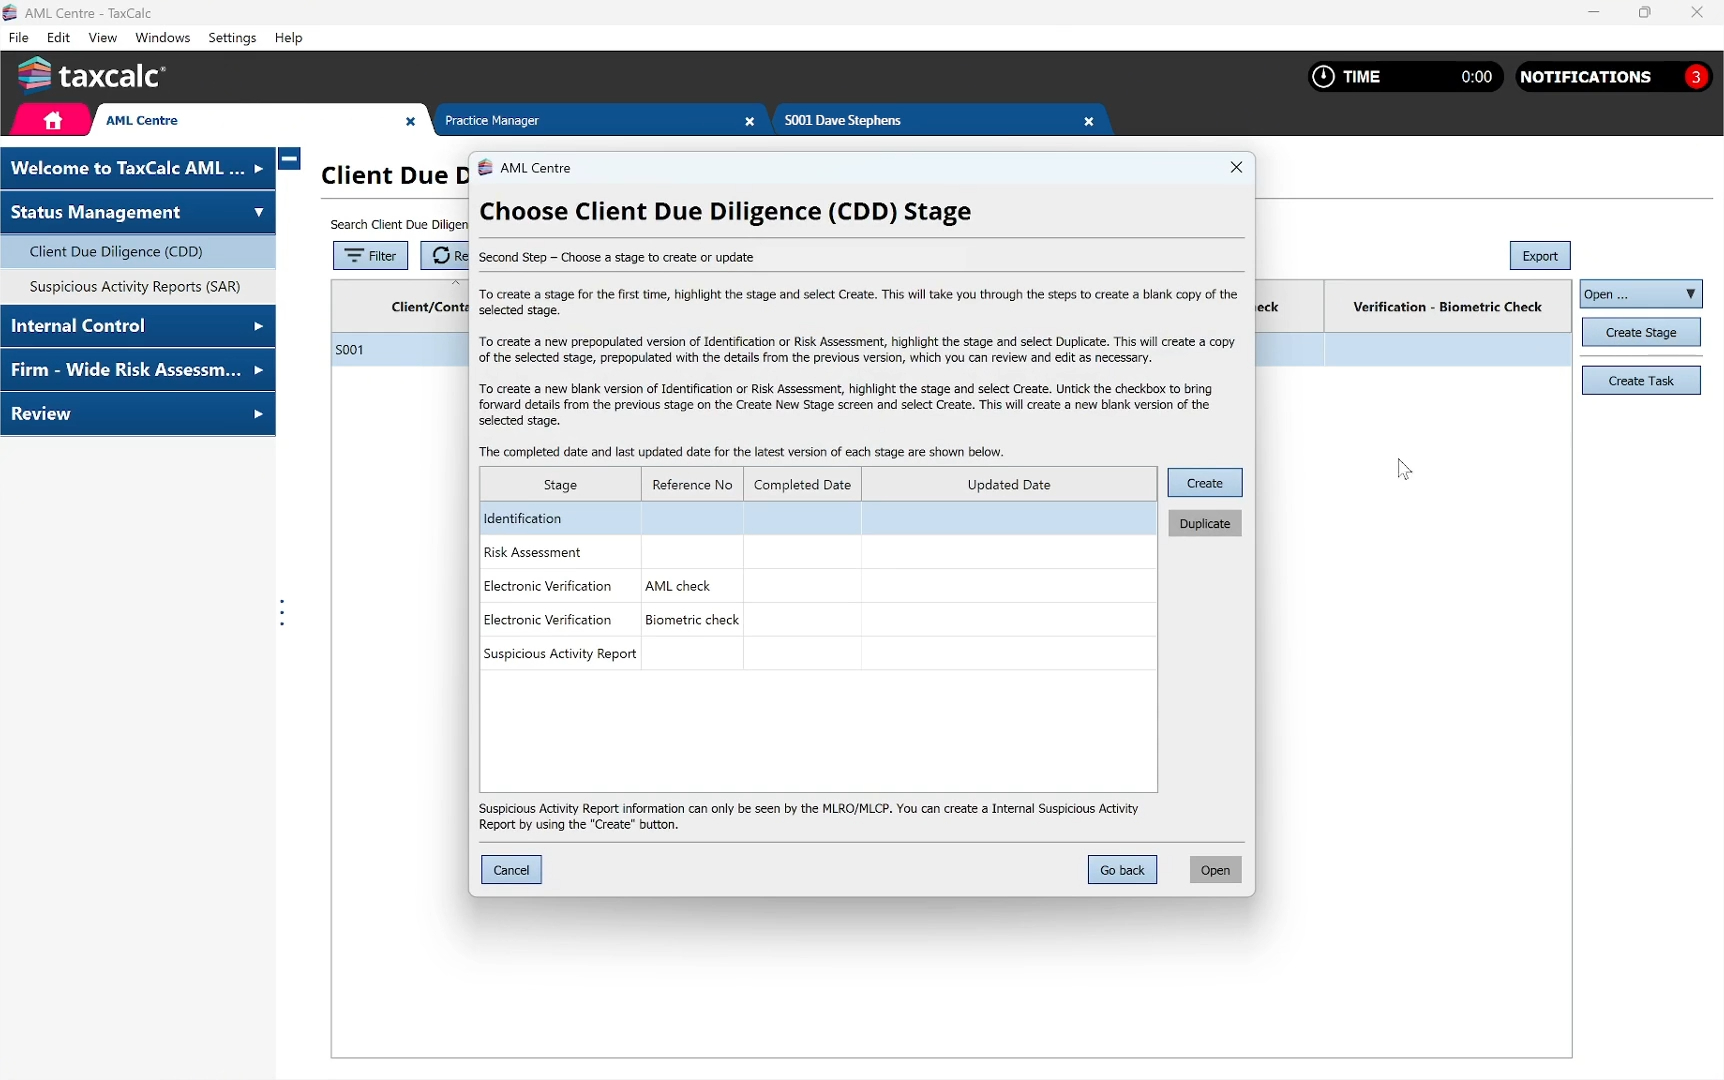
Task: Close the AML Centre tab
Action: 410,121
